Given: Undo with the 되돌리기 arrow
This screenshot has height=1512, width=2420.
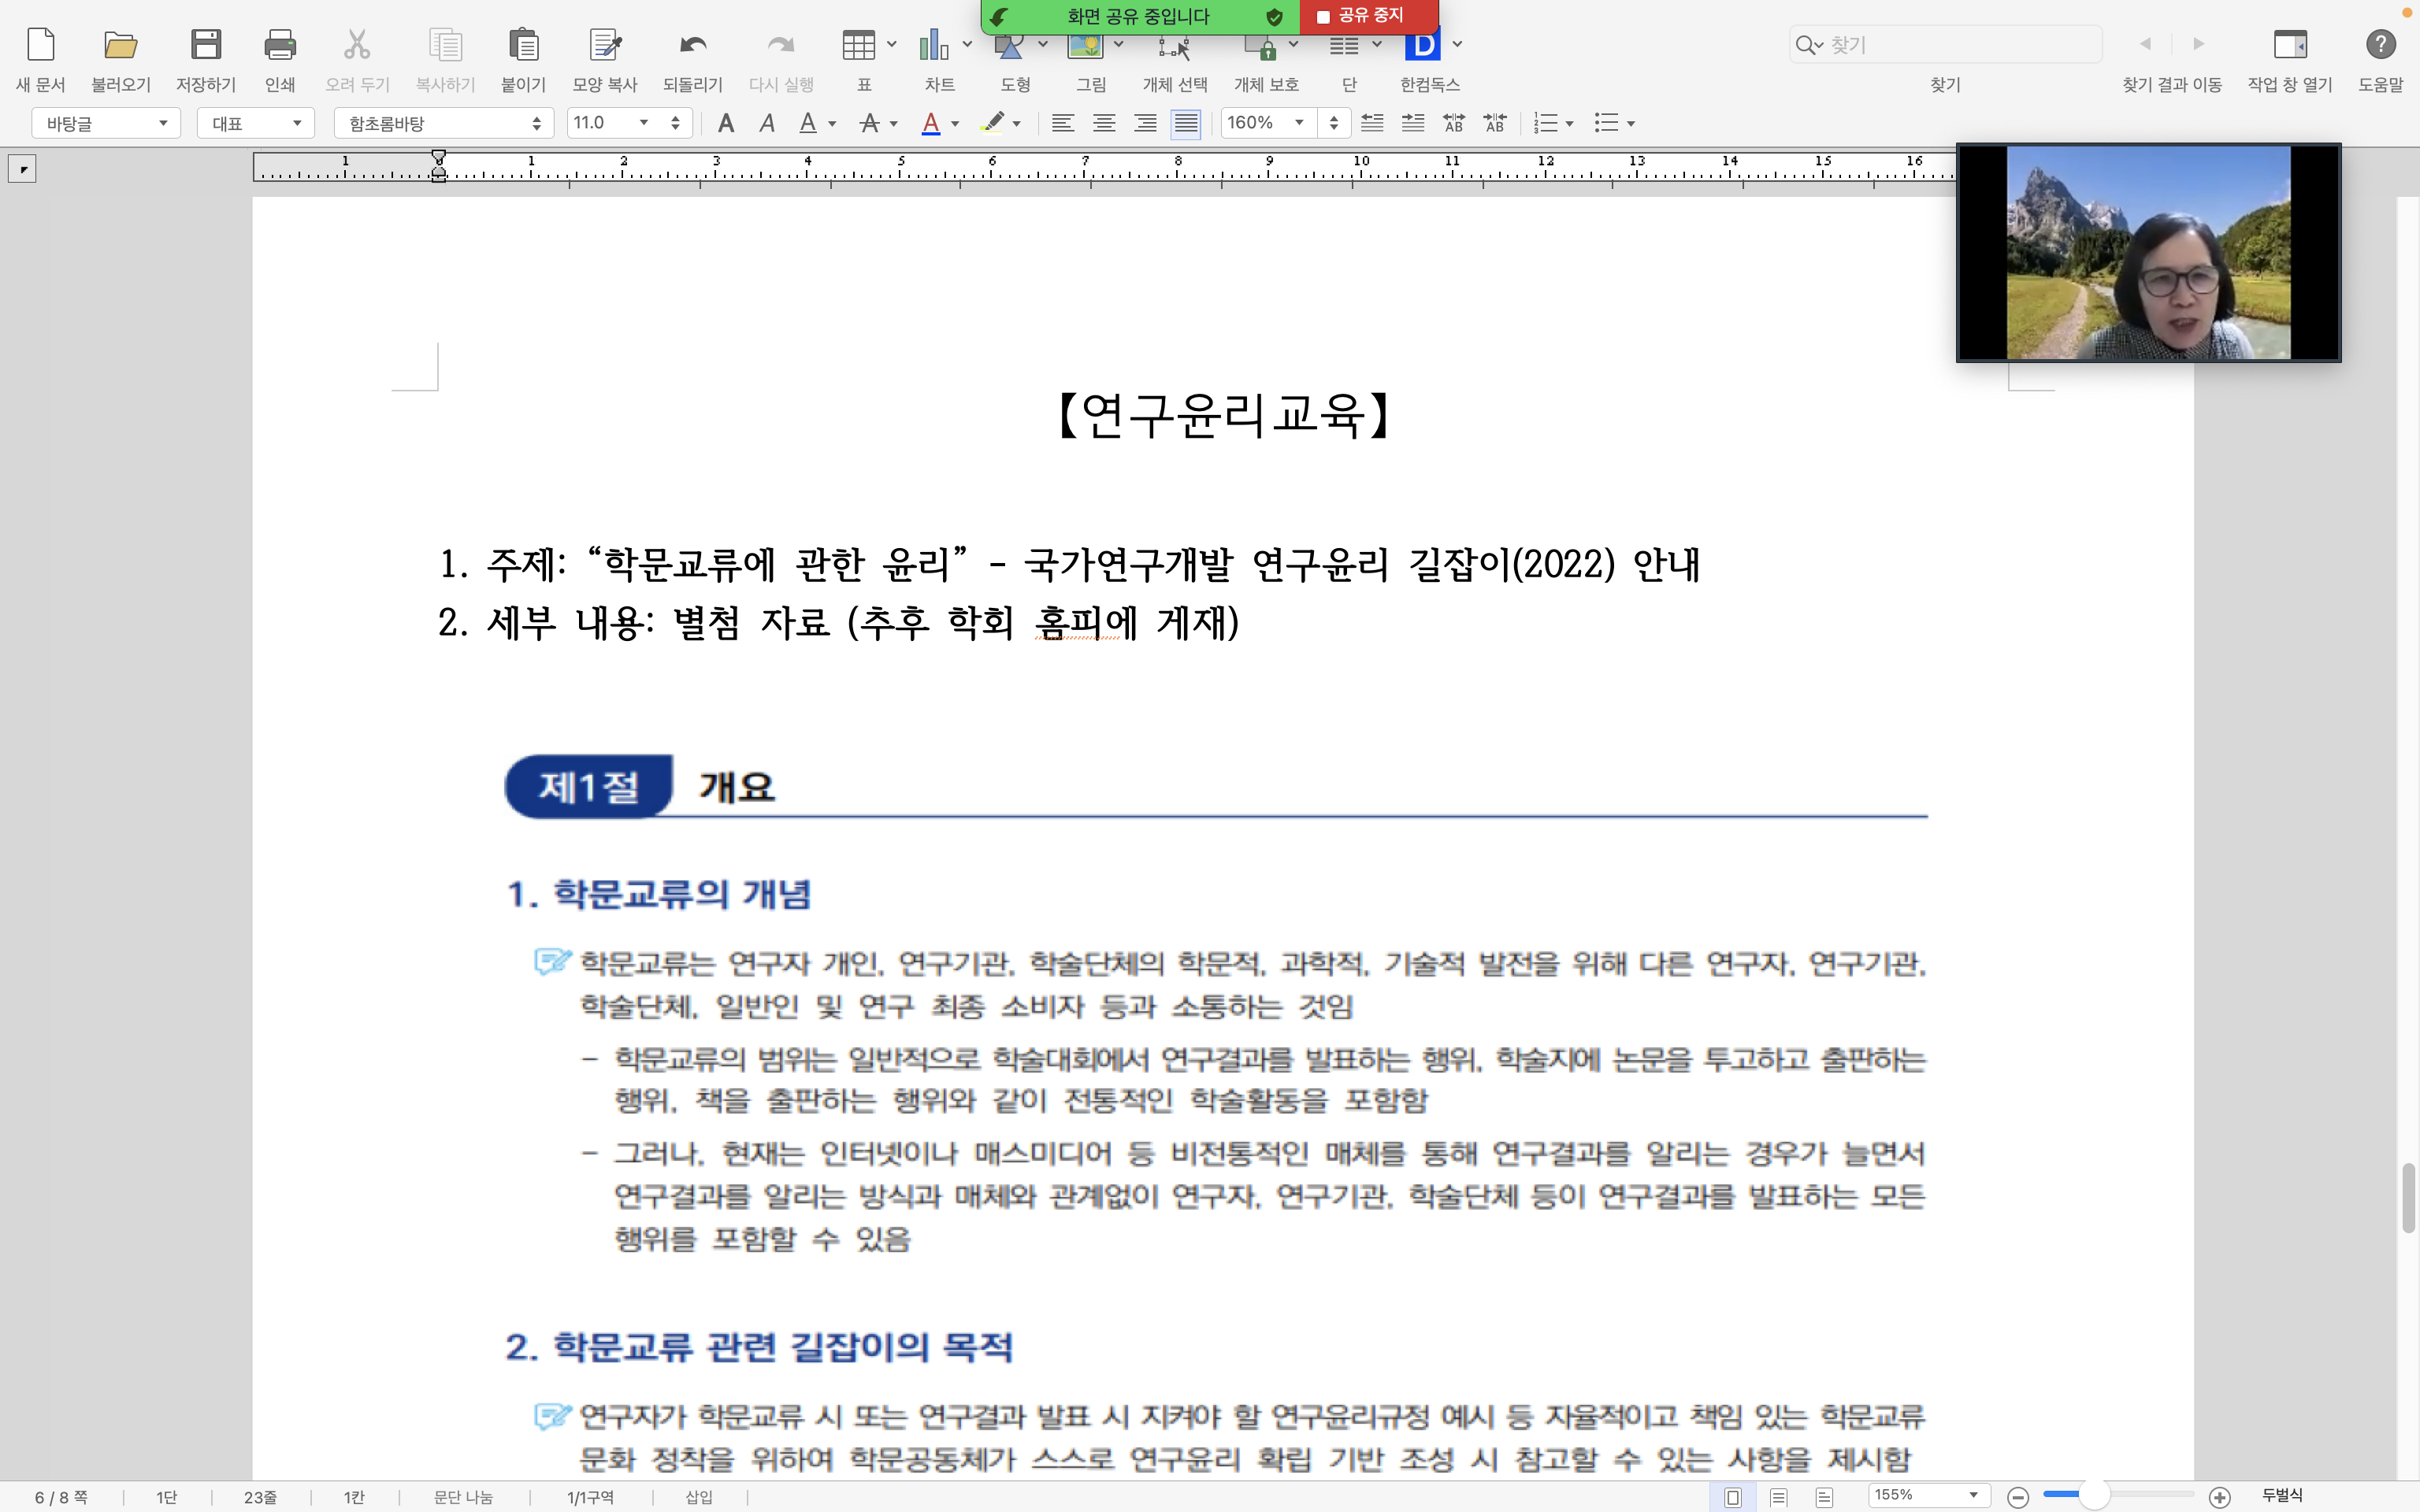Looking at the screenshot, I should 693,45.
